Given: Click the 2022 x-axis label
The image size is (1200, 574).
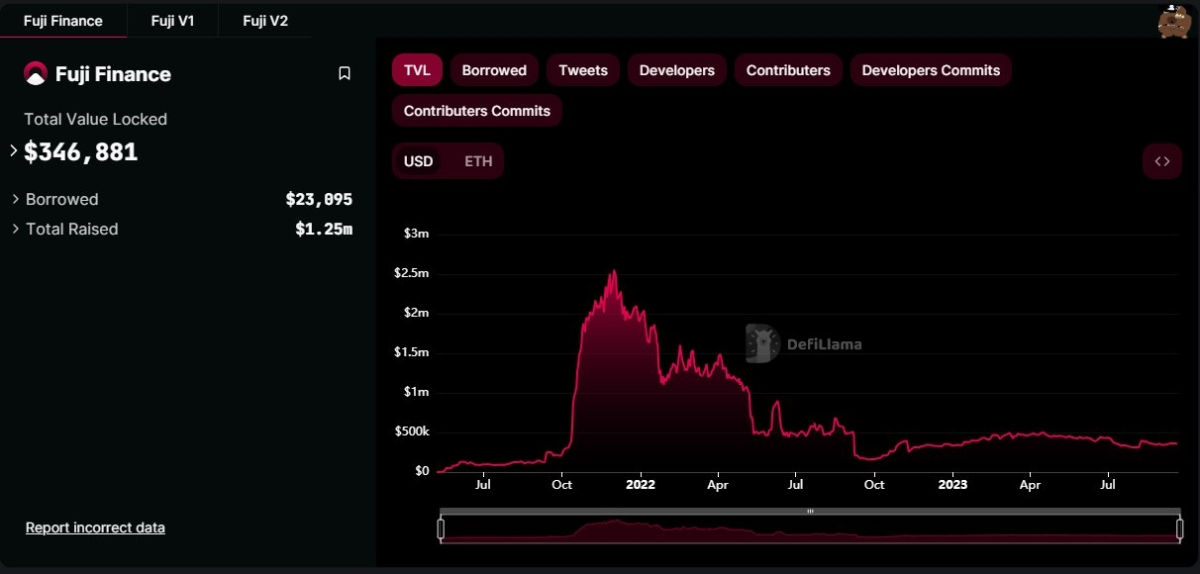Looking at the screenshot, I should coord(640,485).
